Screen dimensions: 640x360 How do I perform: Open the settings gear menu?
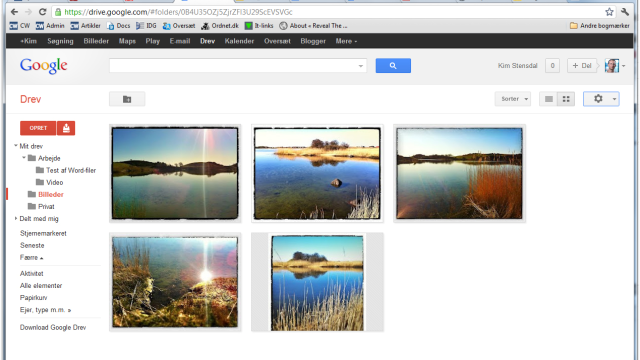601,99
